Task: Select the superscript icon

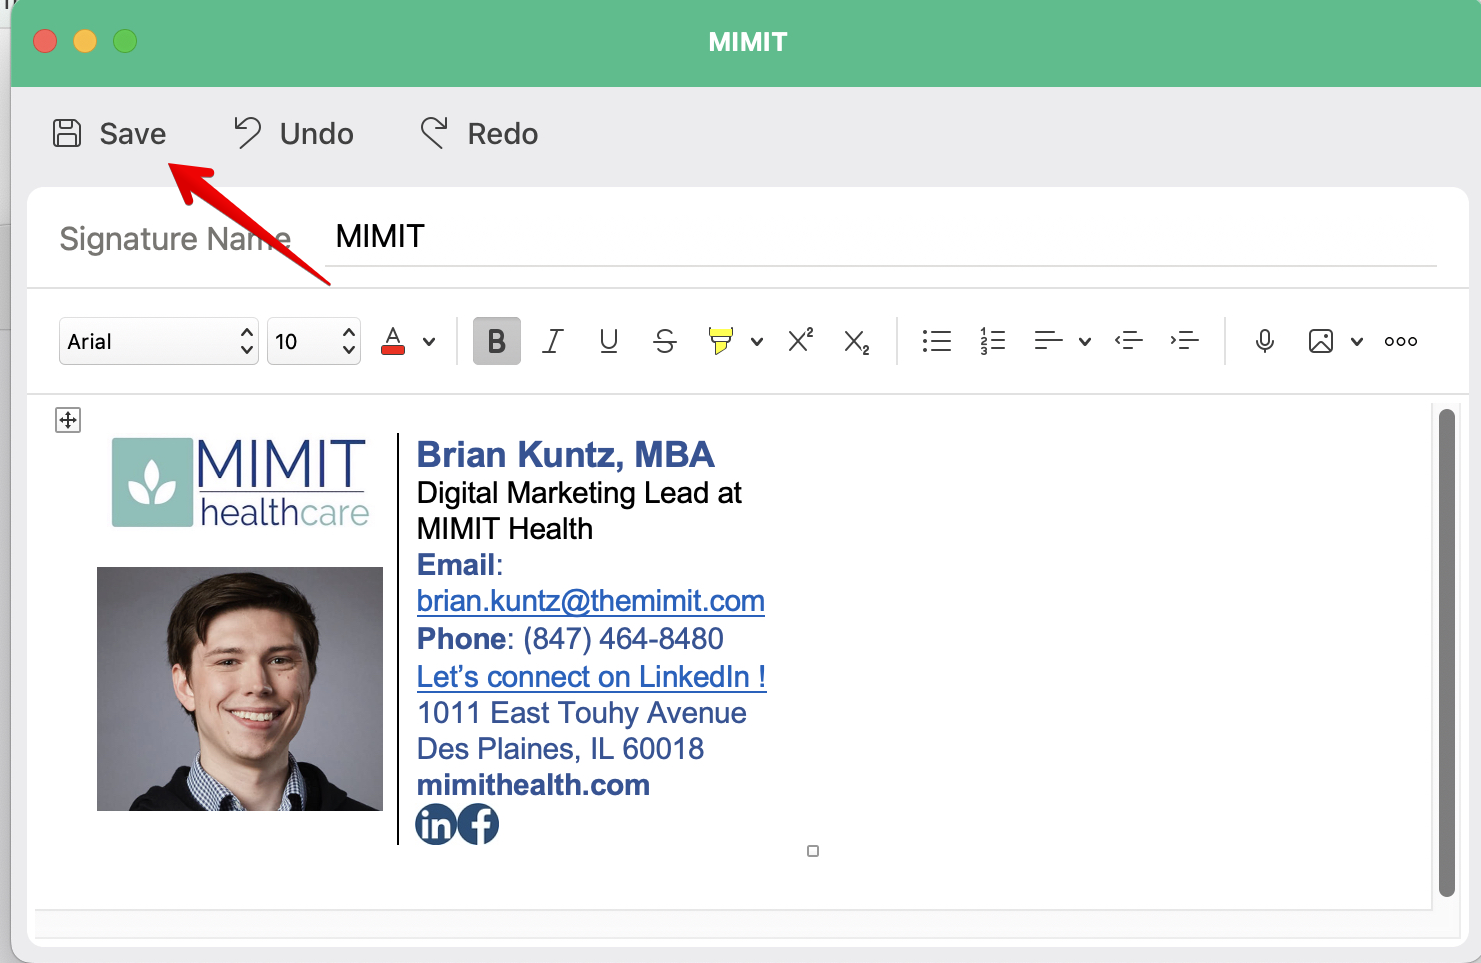Action: 799,341
